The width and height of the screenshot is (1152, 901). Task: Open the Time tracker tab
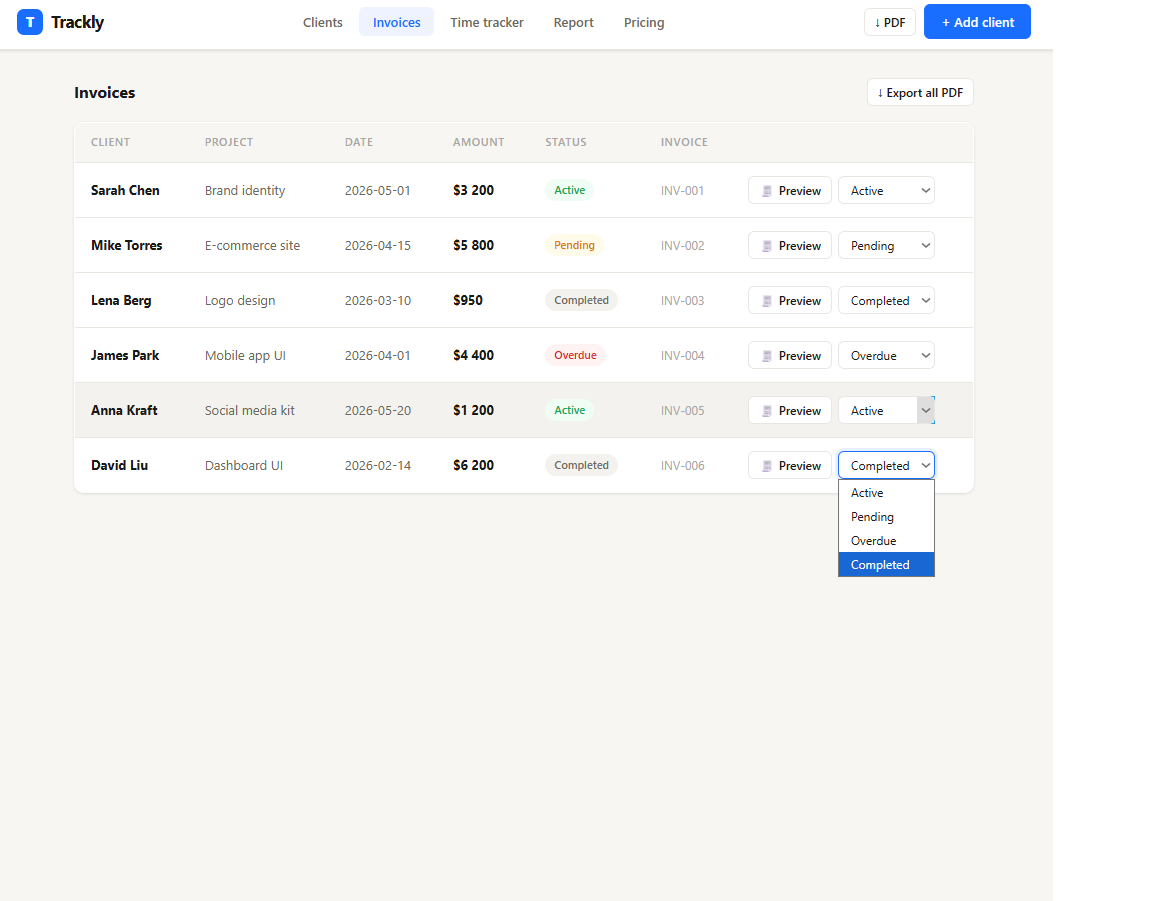(x=486, y=22)
